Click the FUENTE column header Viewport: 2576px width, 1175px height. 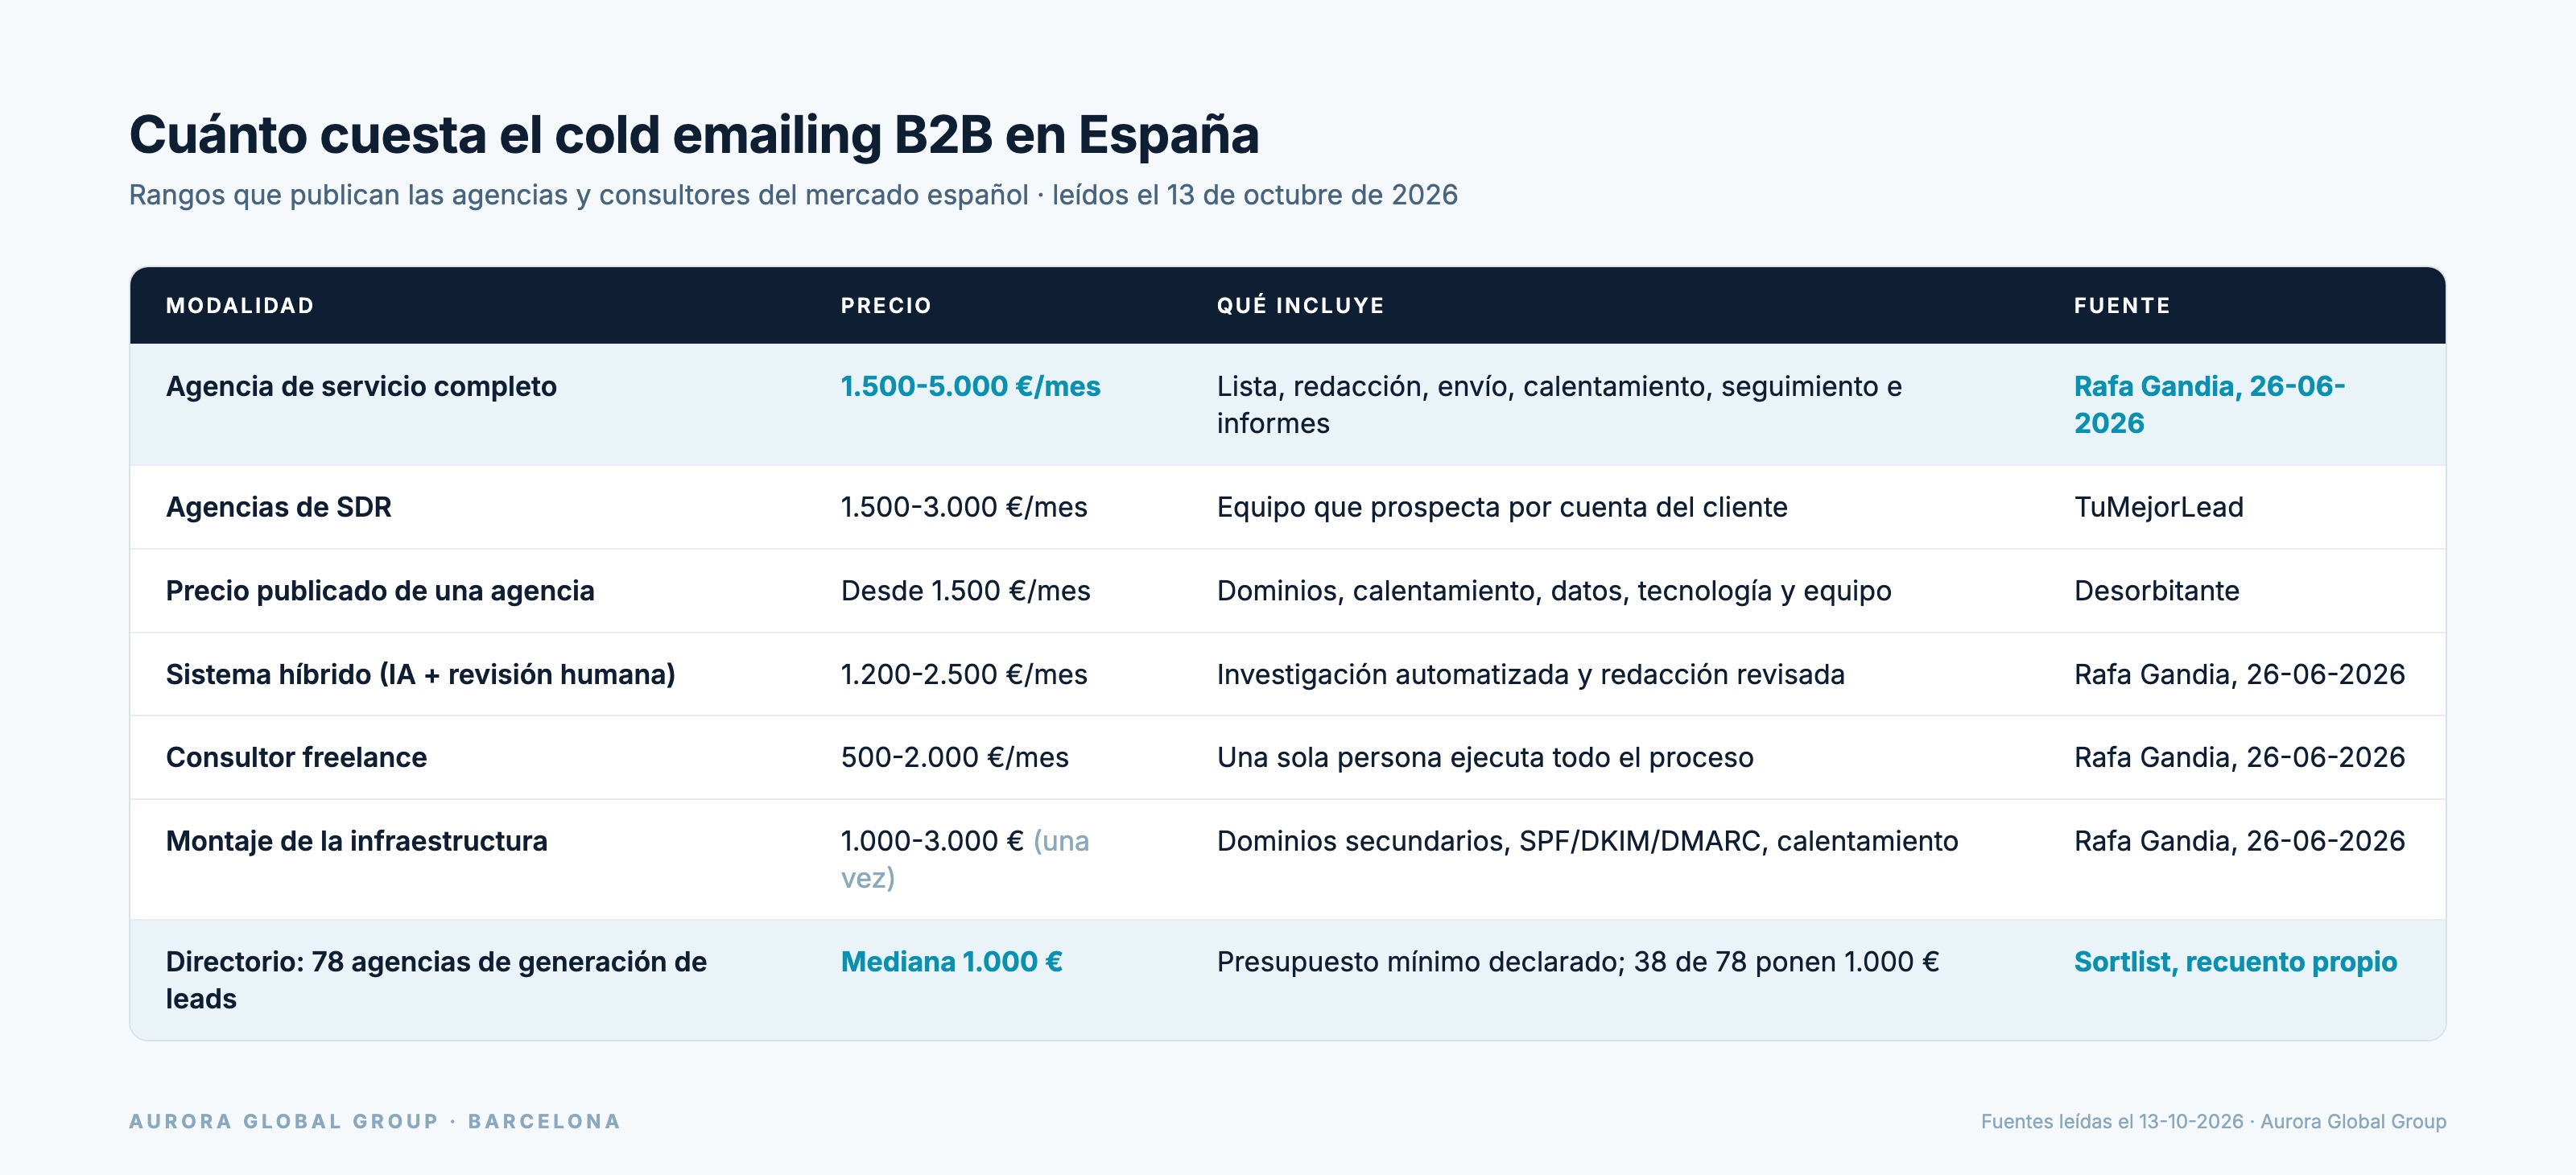(x=2122, y=306)
